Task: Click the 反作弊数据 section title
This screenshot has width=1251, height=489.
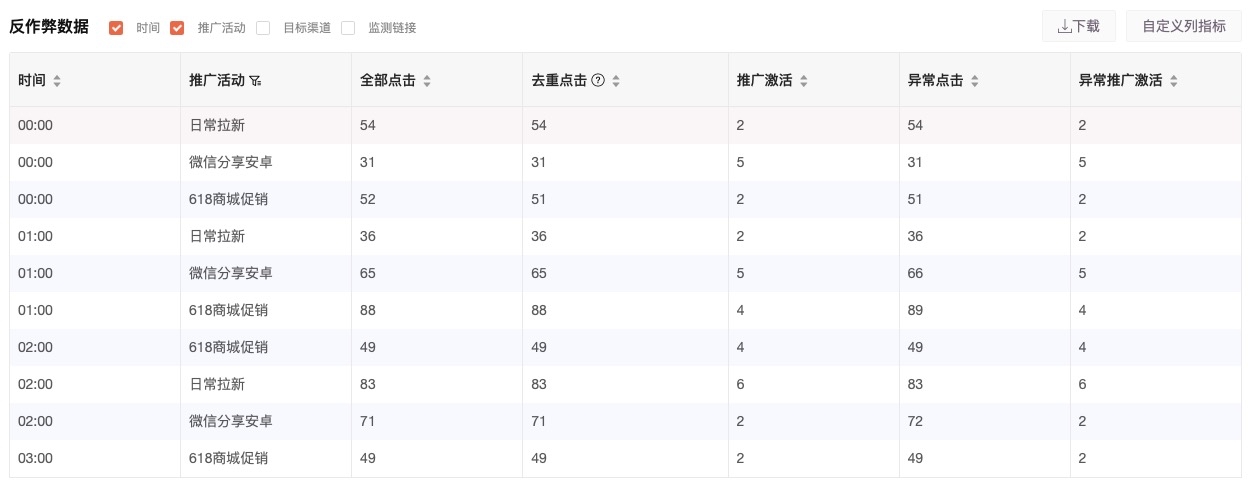Action: pos(49,27)
